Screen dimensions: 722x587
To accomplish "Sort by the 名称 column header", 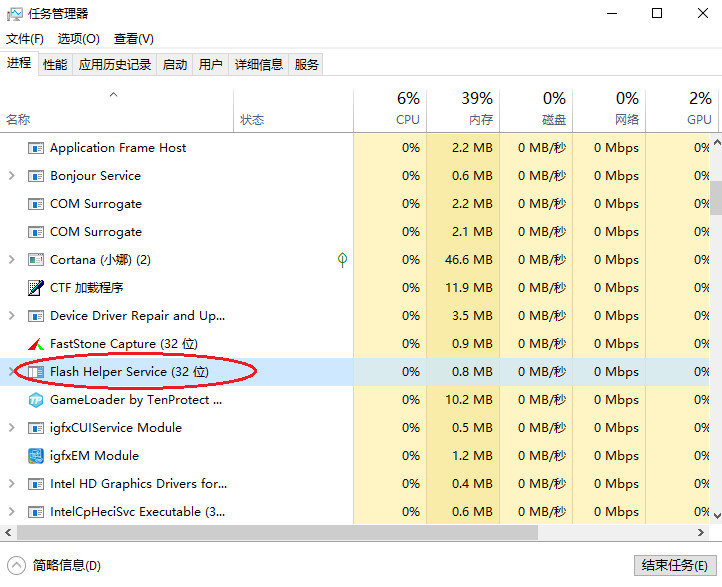I will pyautogui.click(x=117, y=110).
